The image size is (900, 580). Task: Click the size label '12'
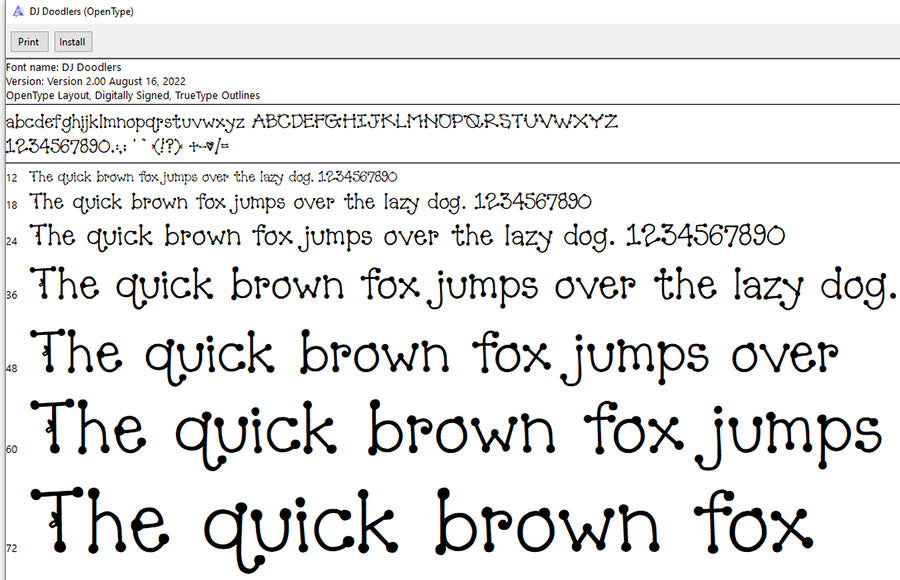click(x=12, y=178)
